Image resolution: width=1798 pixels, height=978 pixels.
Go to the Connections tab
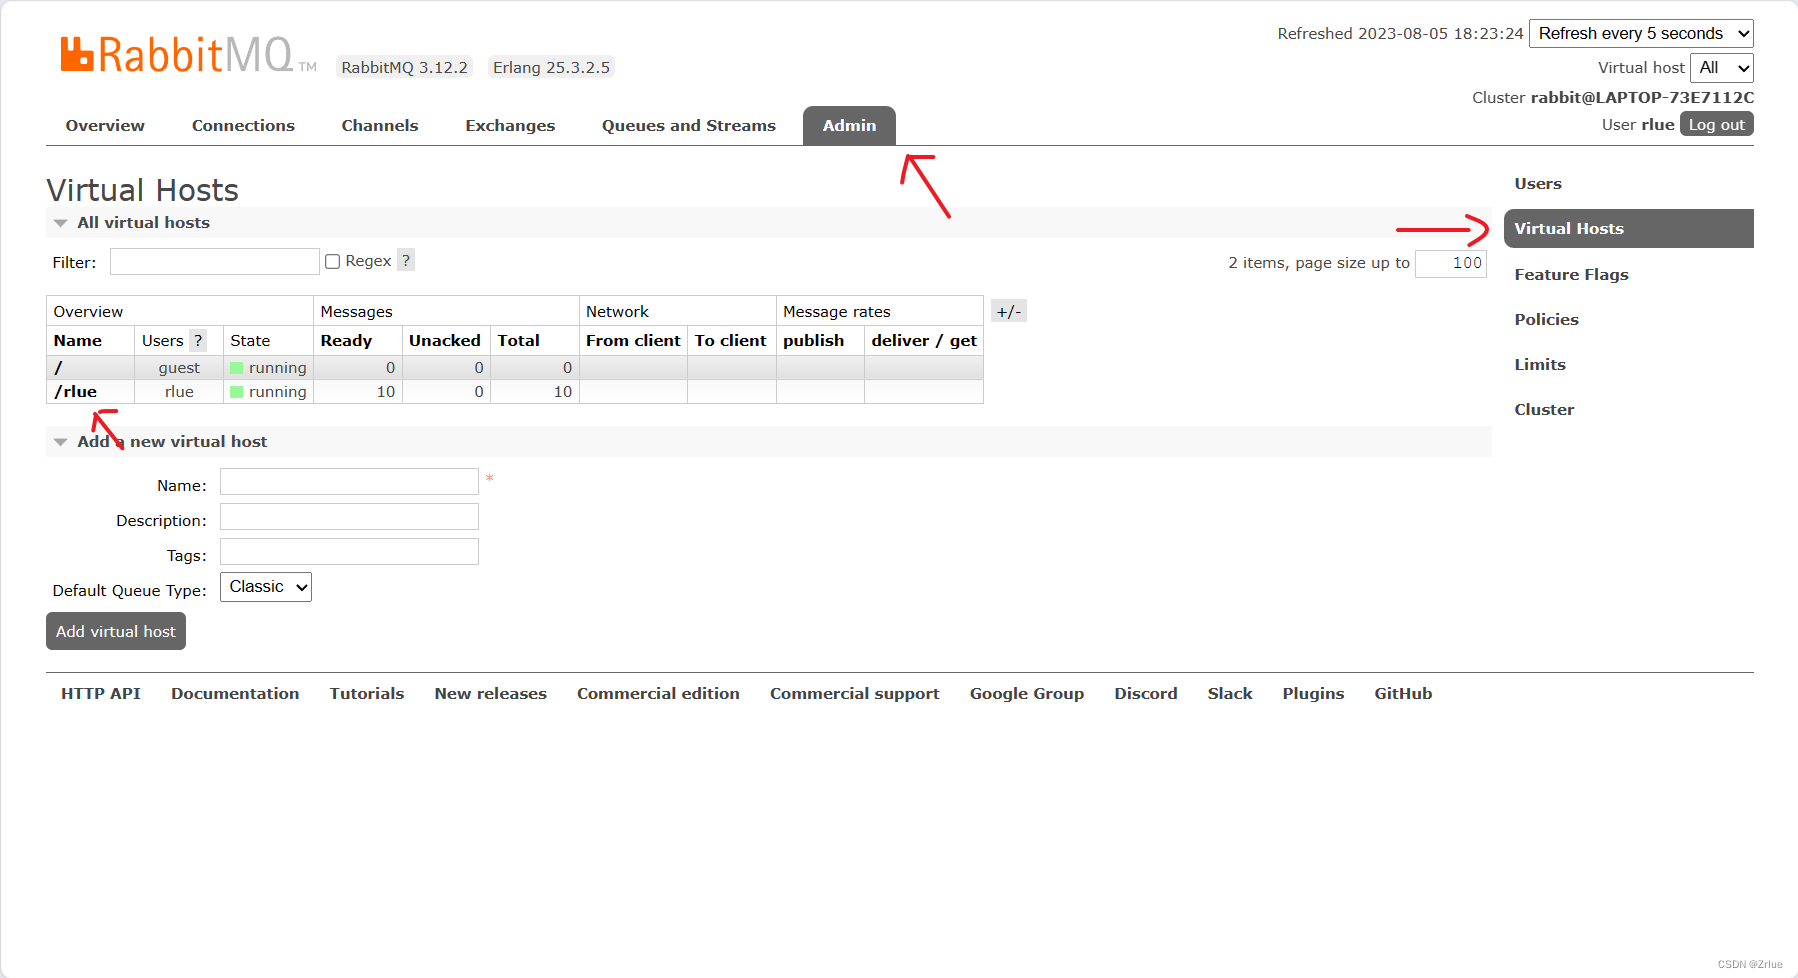tap(243, 125)
